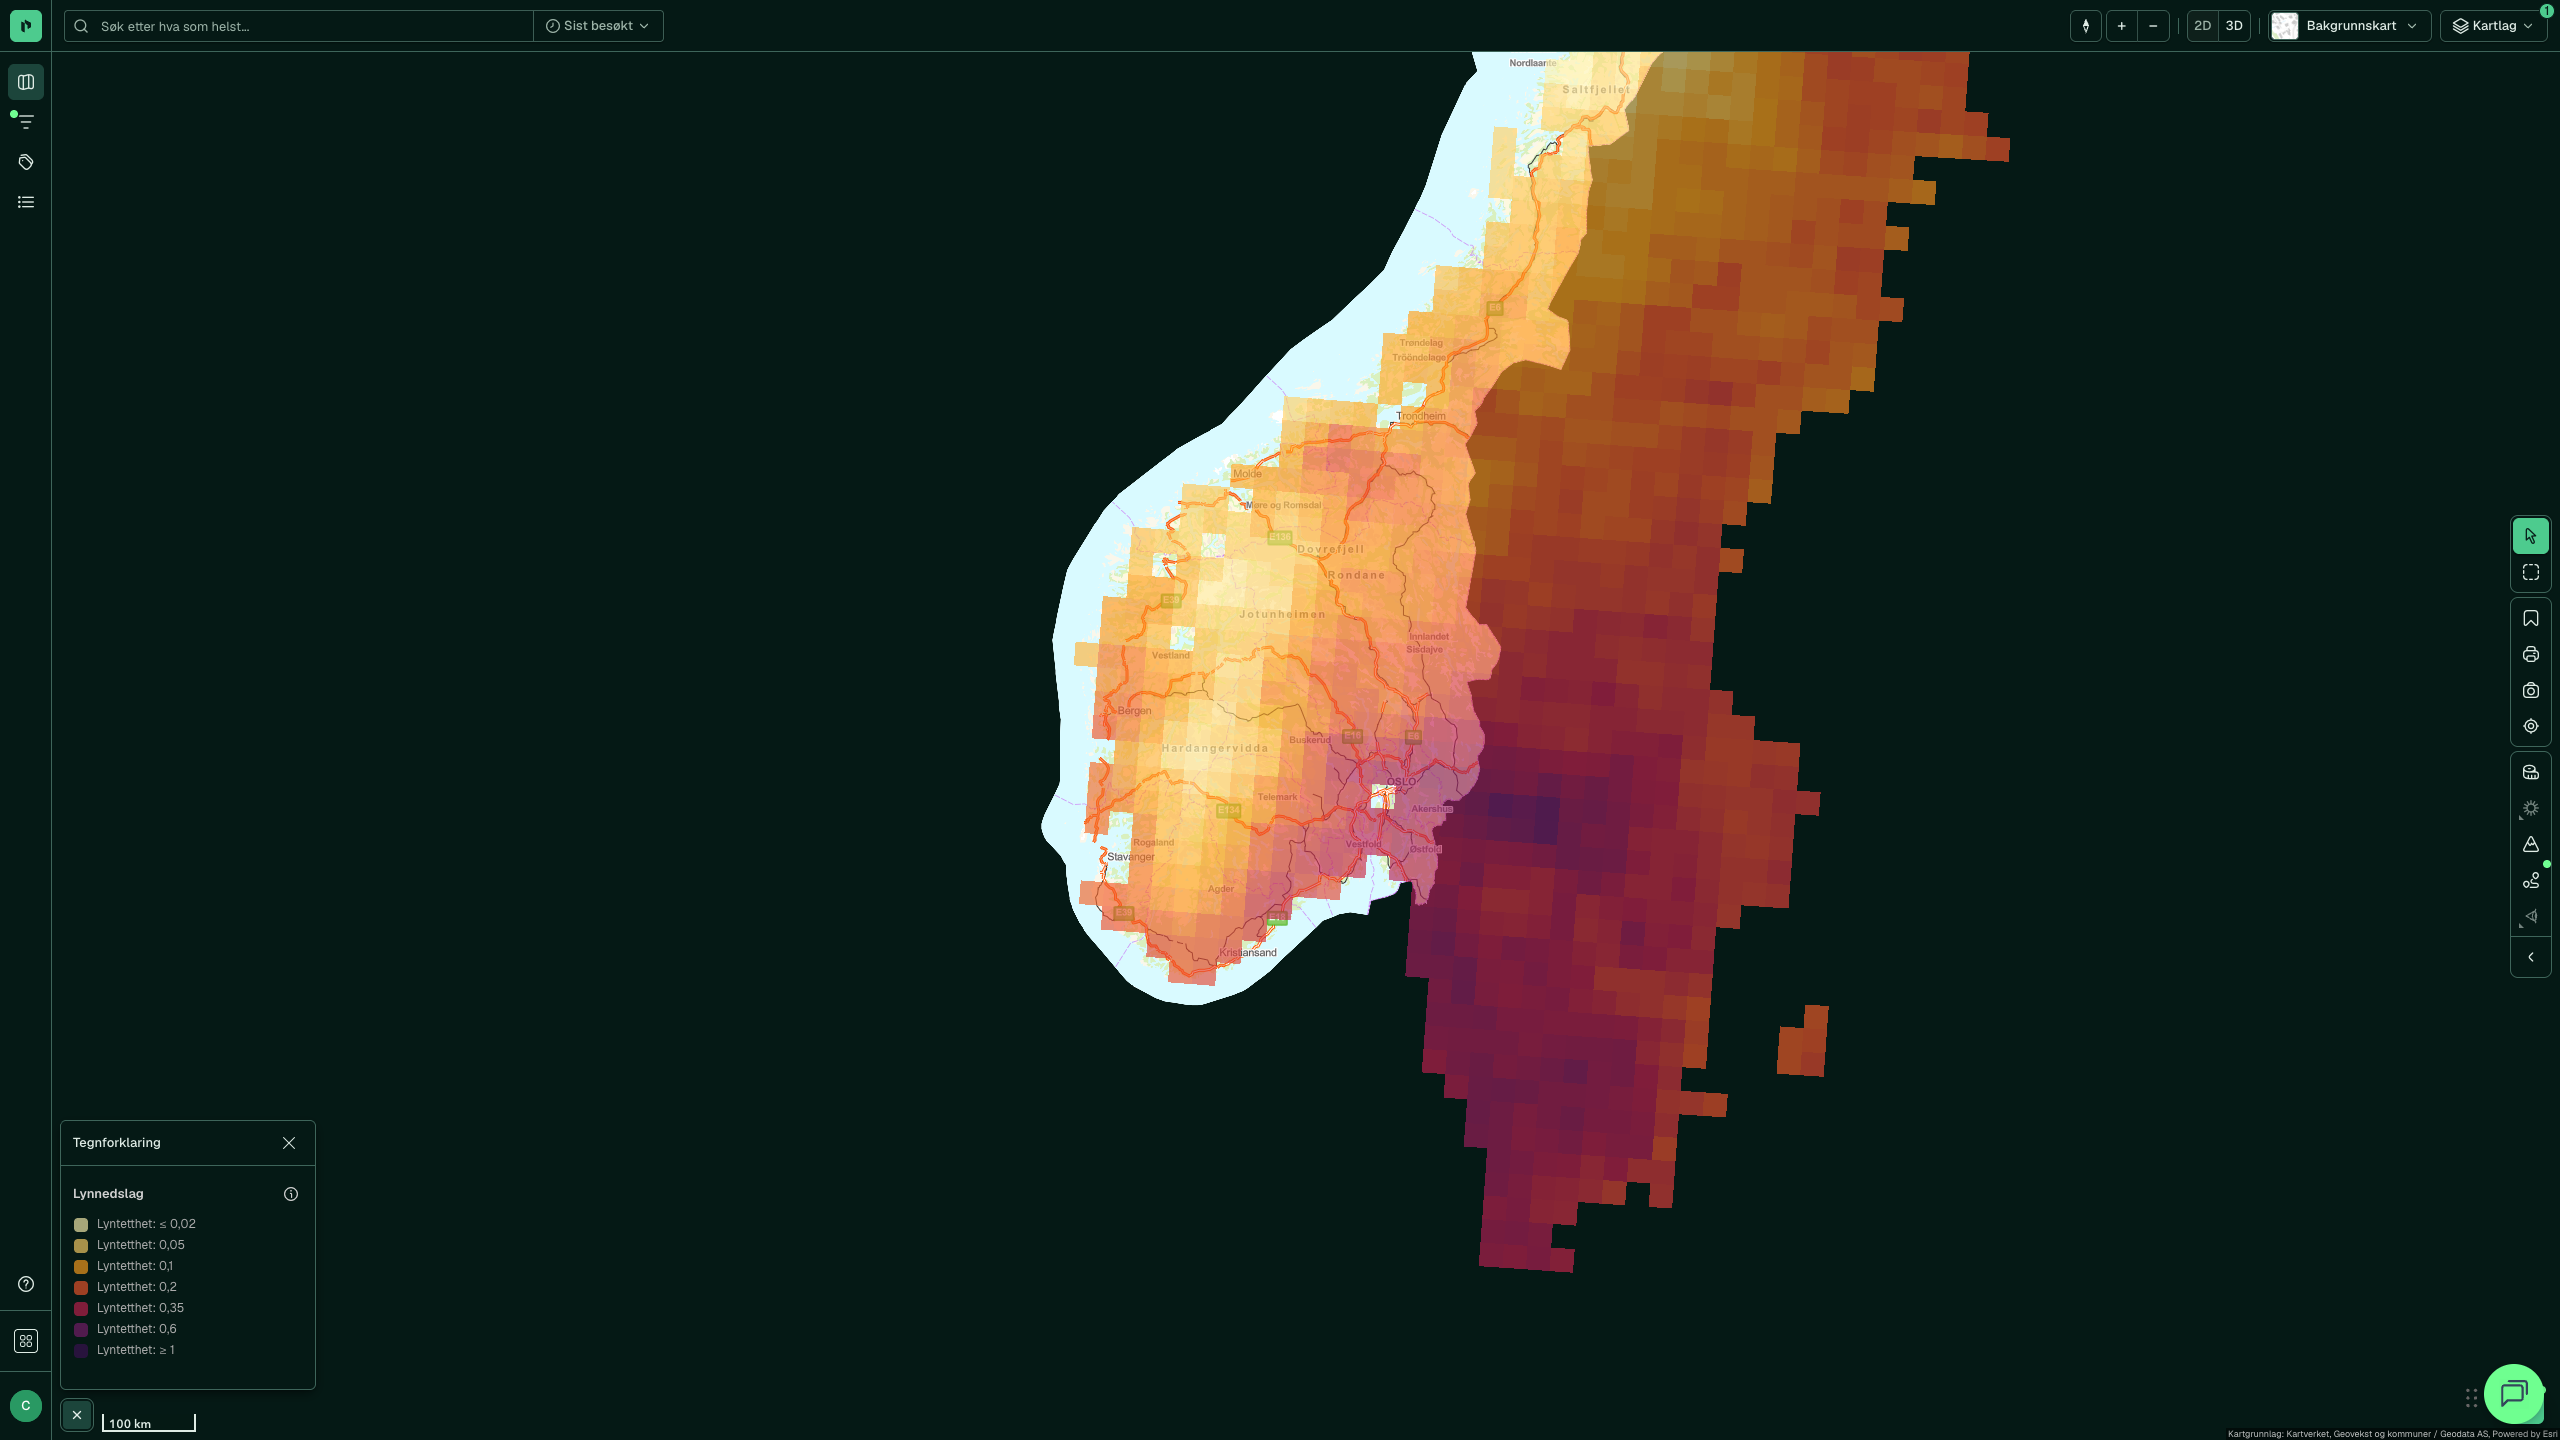
Task: Switch the map to 2D view
Action: click(2202, 26)
